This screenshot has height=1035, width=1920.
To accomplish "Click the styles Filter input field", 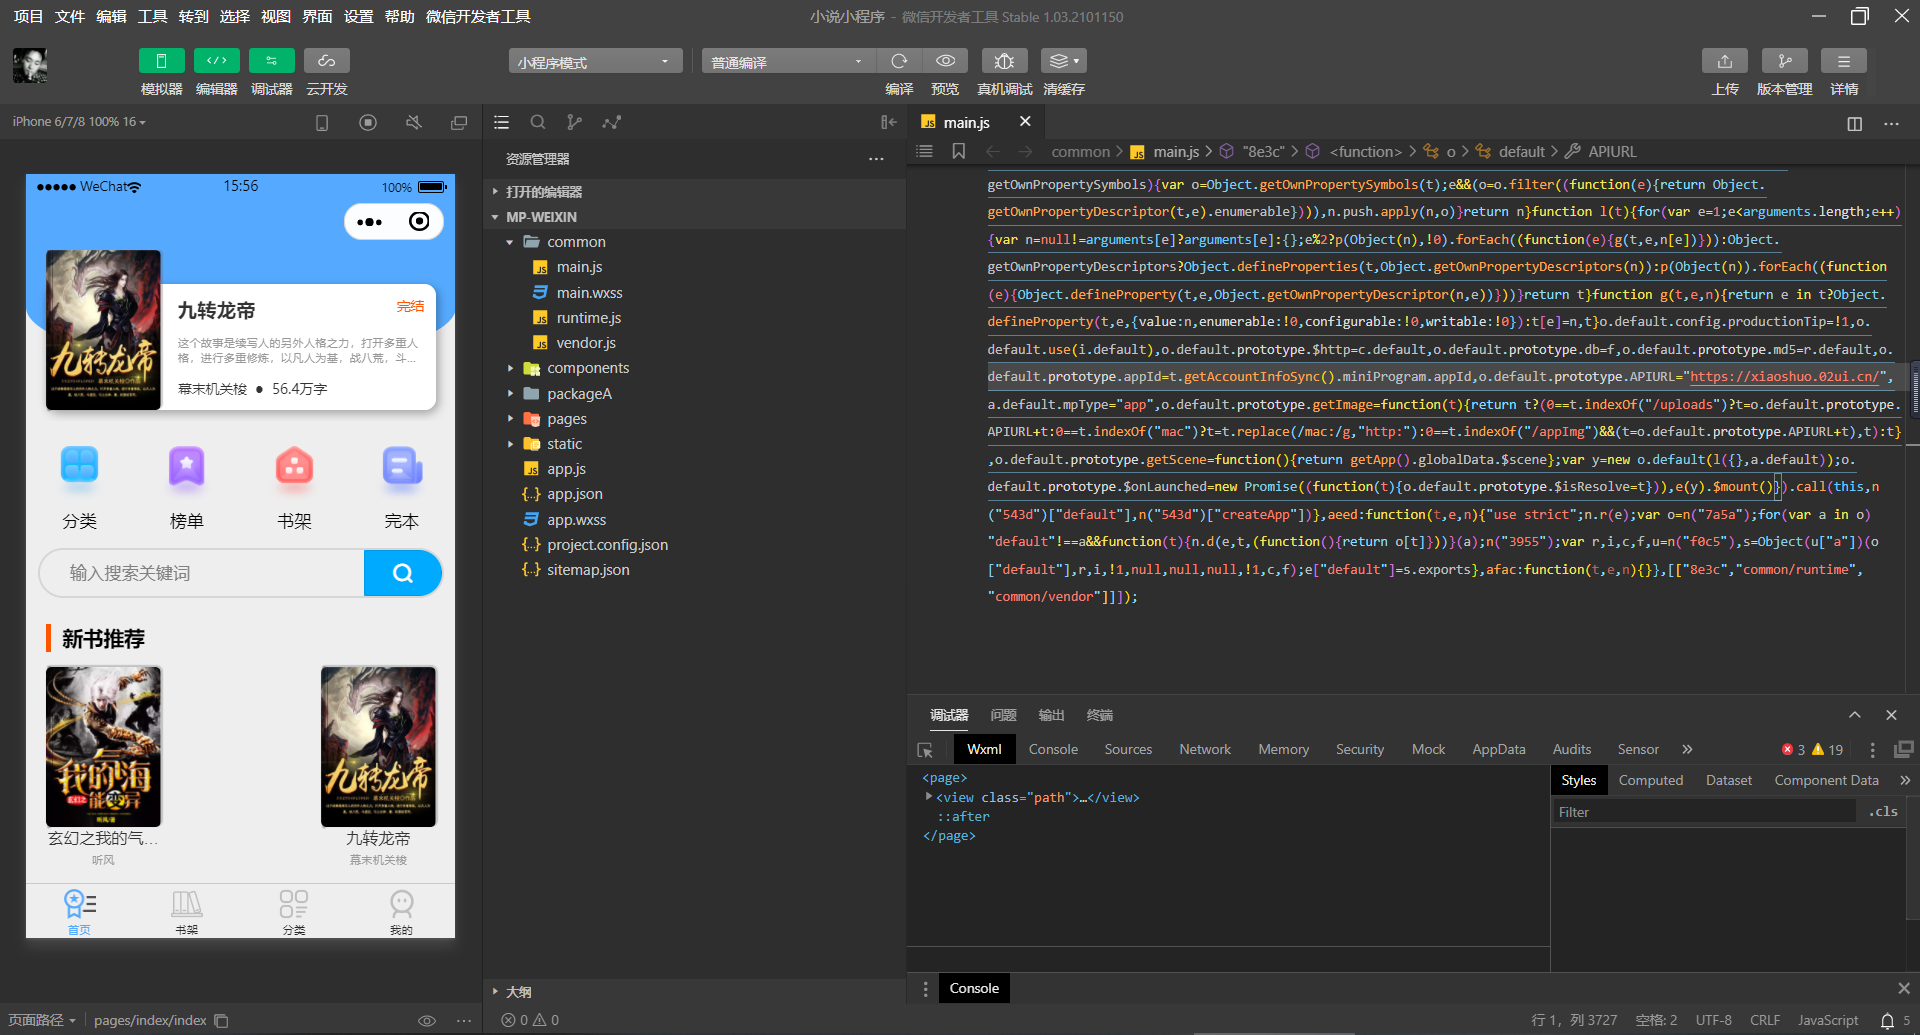I will [1705, 812].
